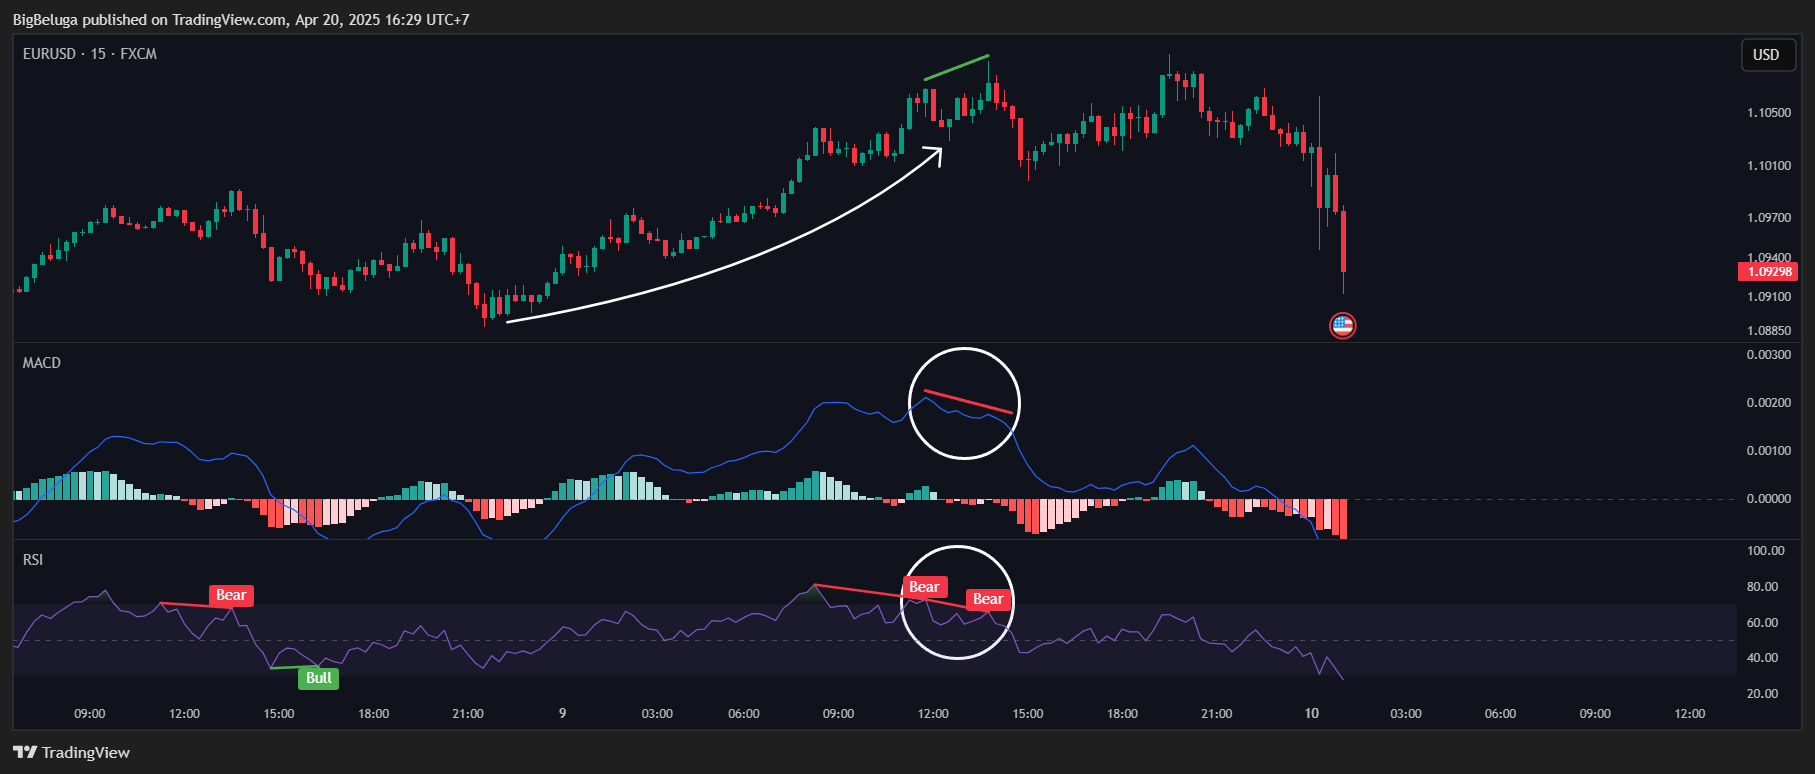Click the 20.00 RSI scale value
The height and width of the screenshot is (774, 1815).
coord(1763,694)
